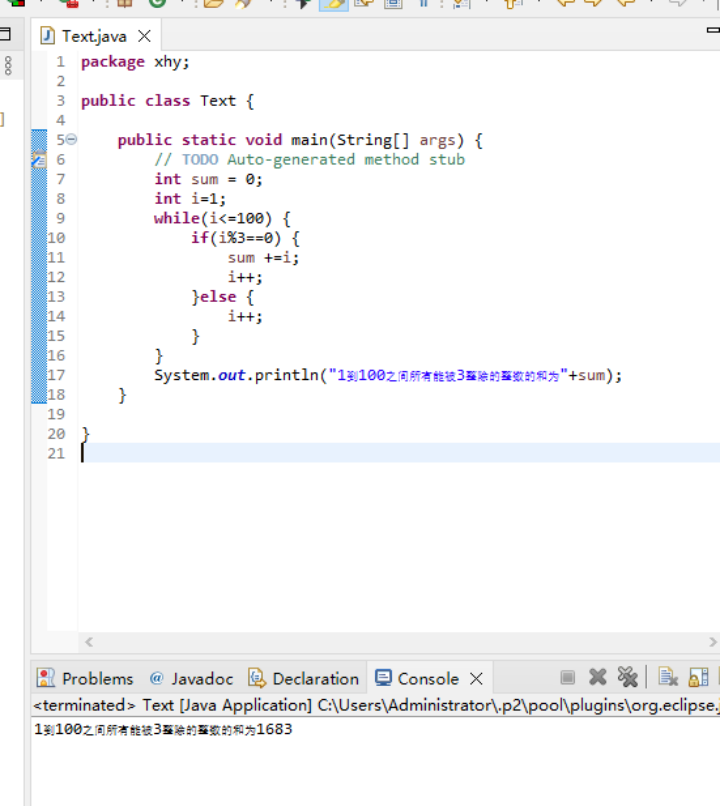The image size is (720, 806).
Task: Click the TODO task marker on line 6
Action: click(39, 159)
